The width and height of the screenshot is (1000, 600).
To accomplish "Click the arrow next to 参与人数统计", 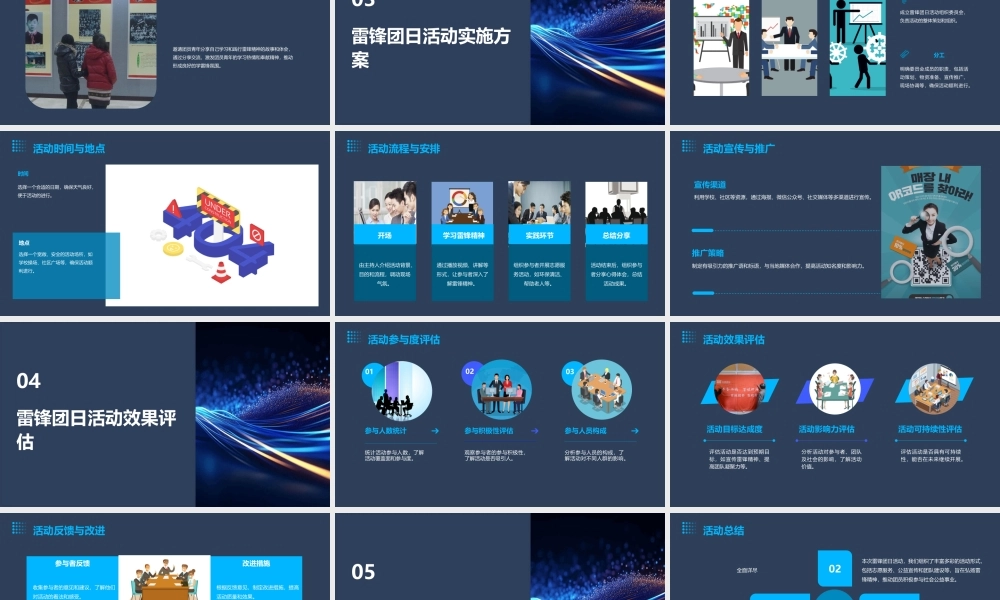I will (435, 431).
